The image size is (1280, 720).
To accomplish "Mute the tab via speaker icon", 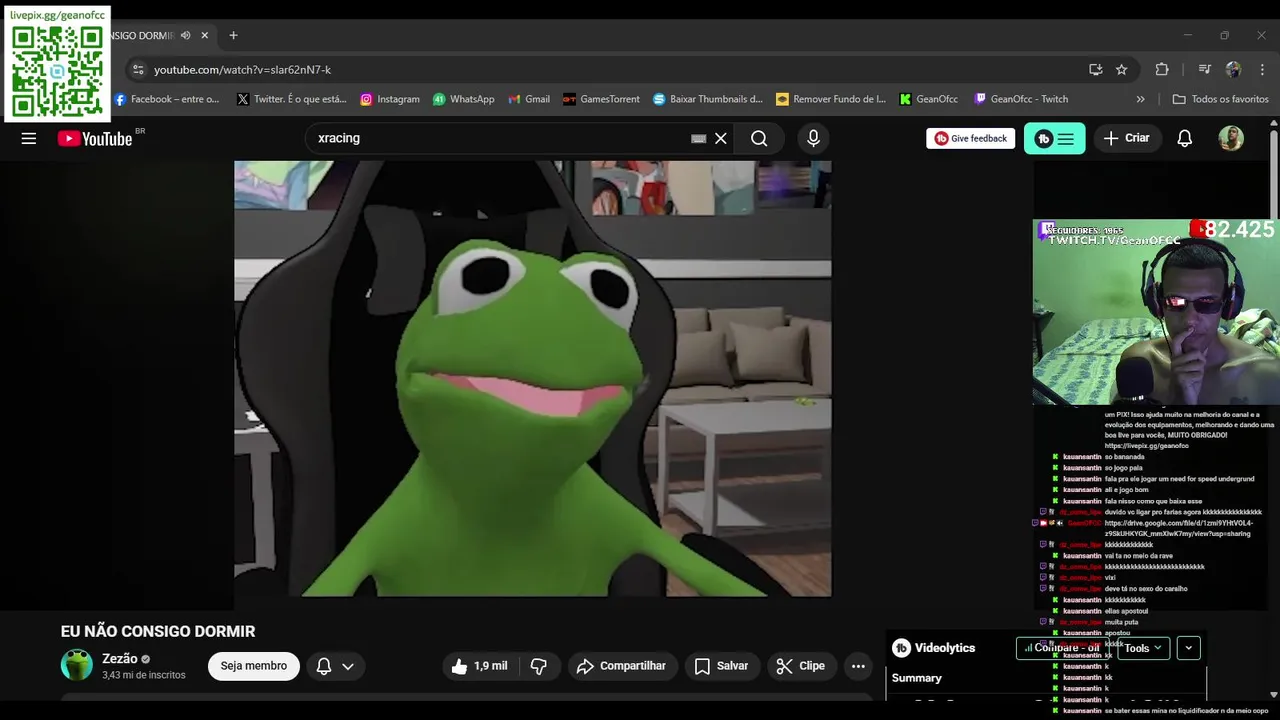I will [185, 35].
